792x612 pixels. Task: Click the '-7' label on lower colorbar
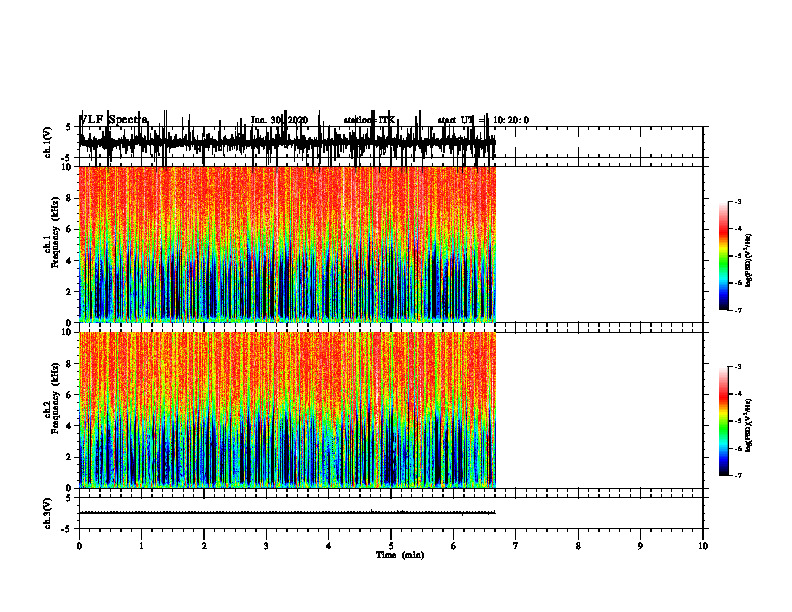(738, 476)
